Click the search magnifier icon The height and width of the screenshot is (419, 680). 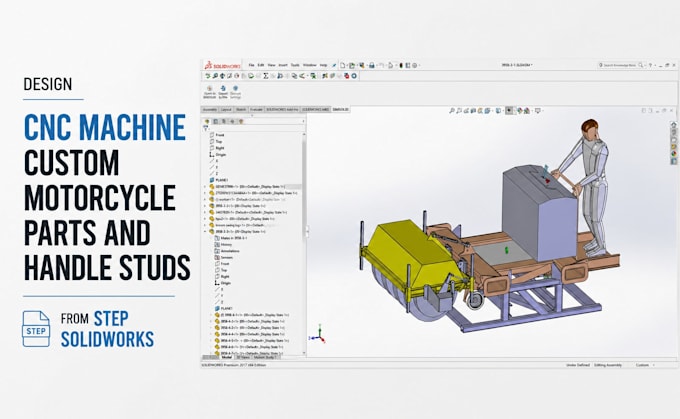point(641,65)
